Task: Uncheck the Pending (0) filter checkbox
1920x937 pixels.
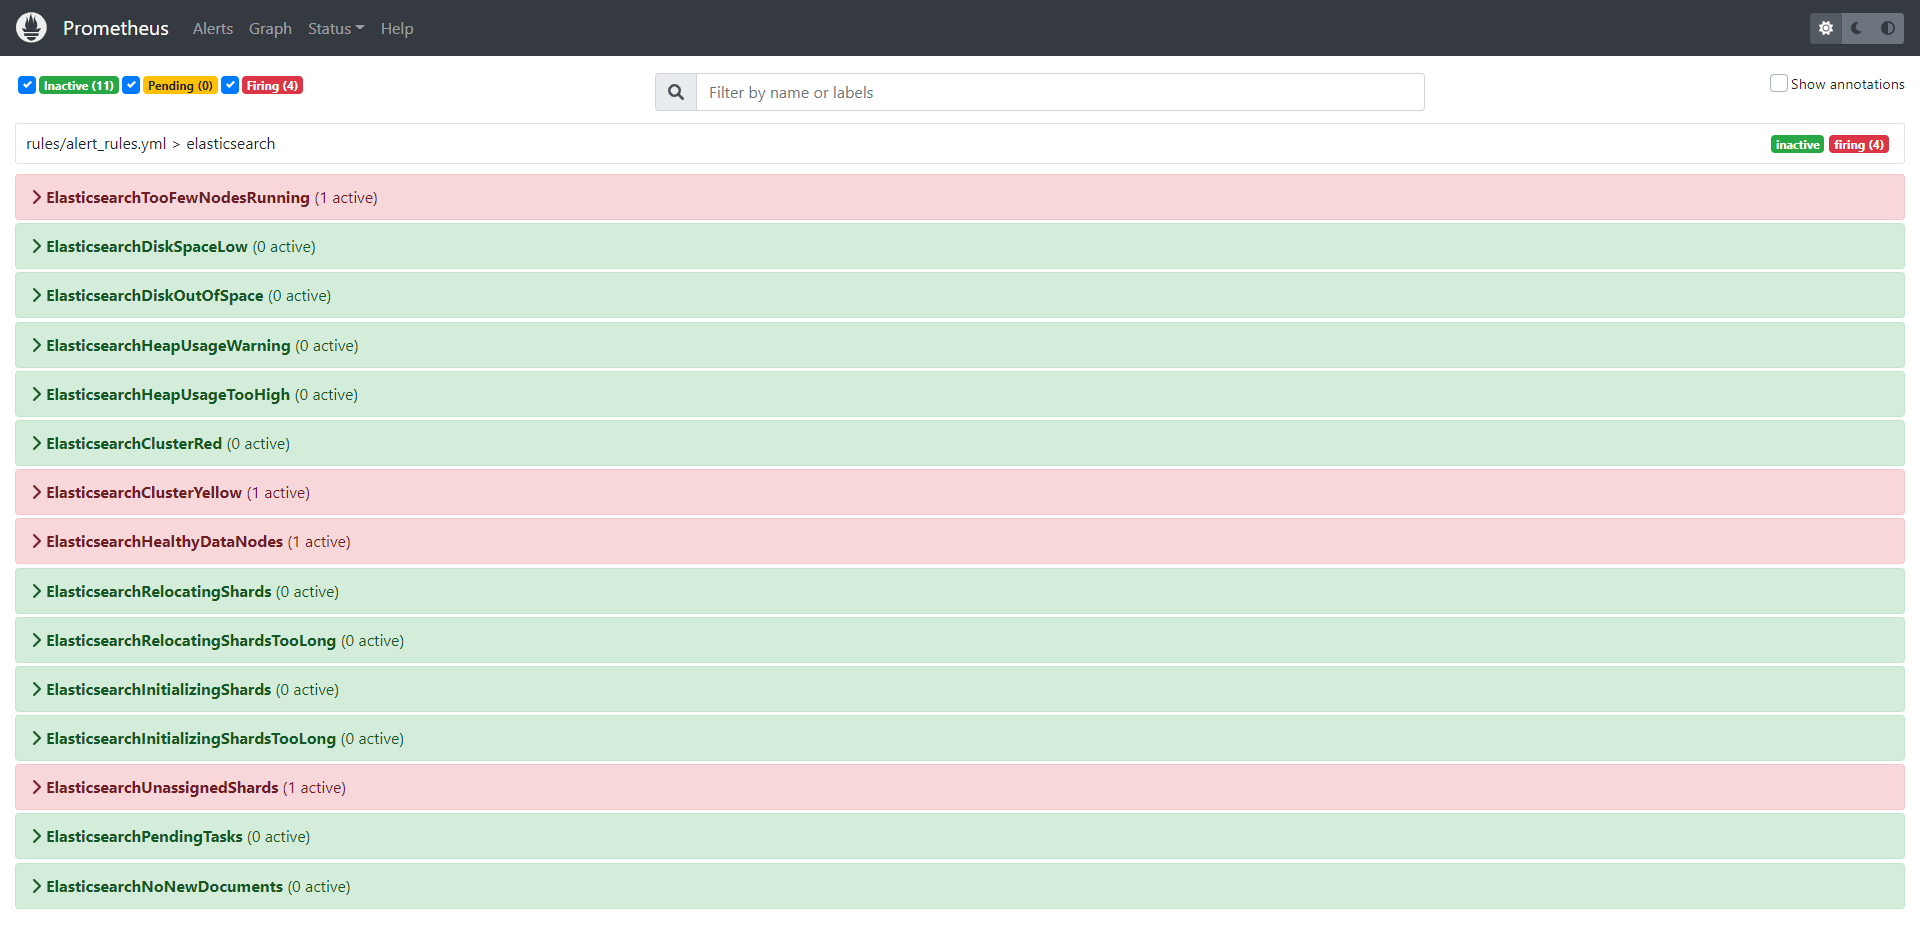Action: pyautogui.click(x=131, y=85)
